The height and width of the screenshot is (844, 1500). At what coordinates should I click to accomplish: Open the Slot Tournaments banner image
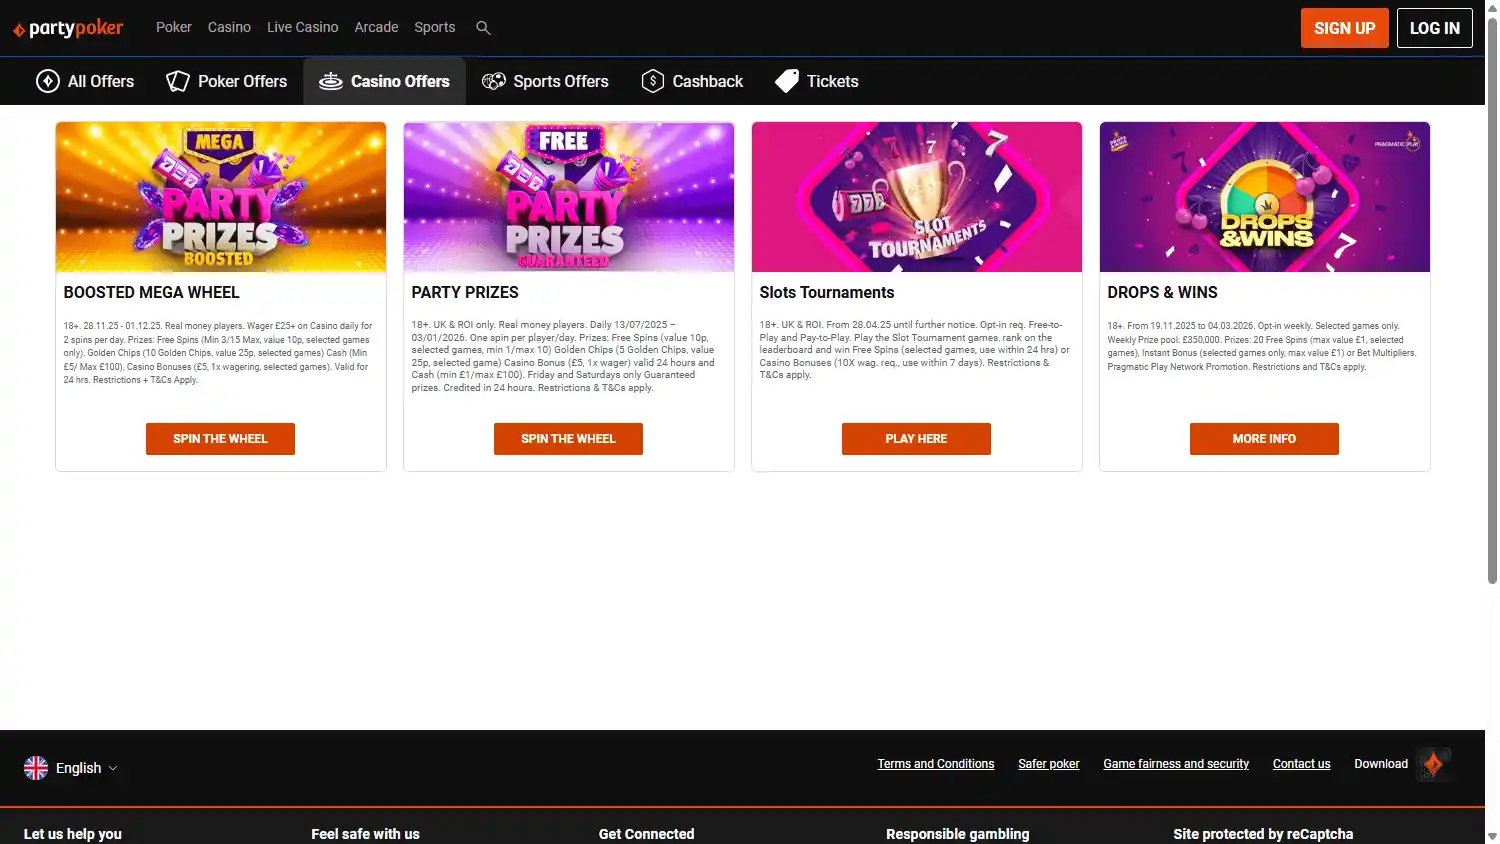[x=917, y=197]
